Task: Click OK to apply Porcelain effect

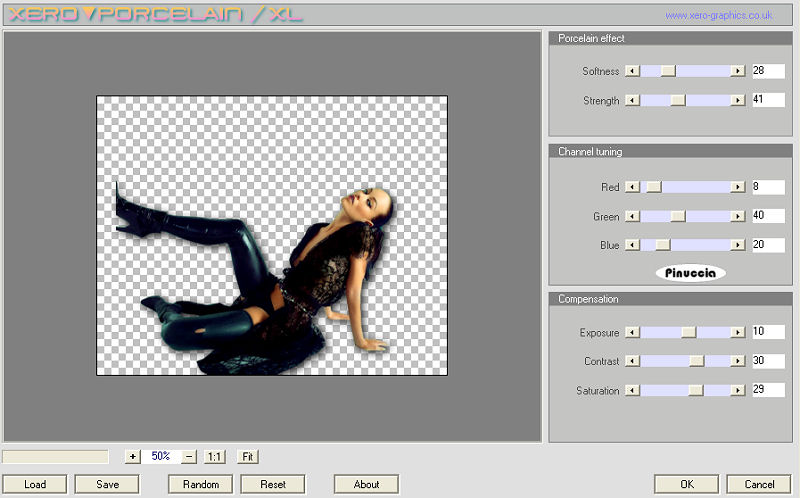Action: tap(686, 485)
